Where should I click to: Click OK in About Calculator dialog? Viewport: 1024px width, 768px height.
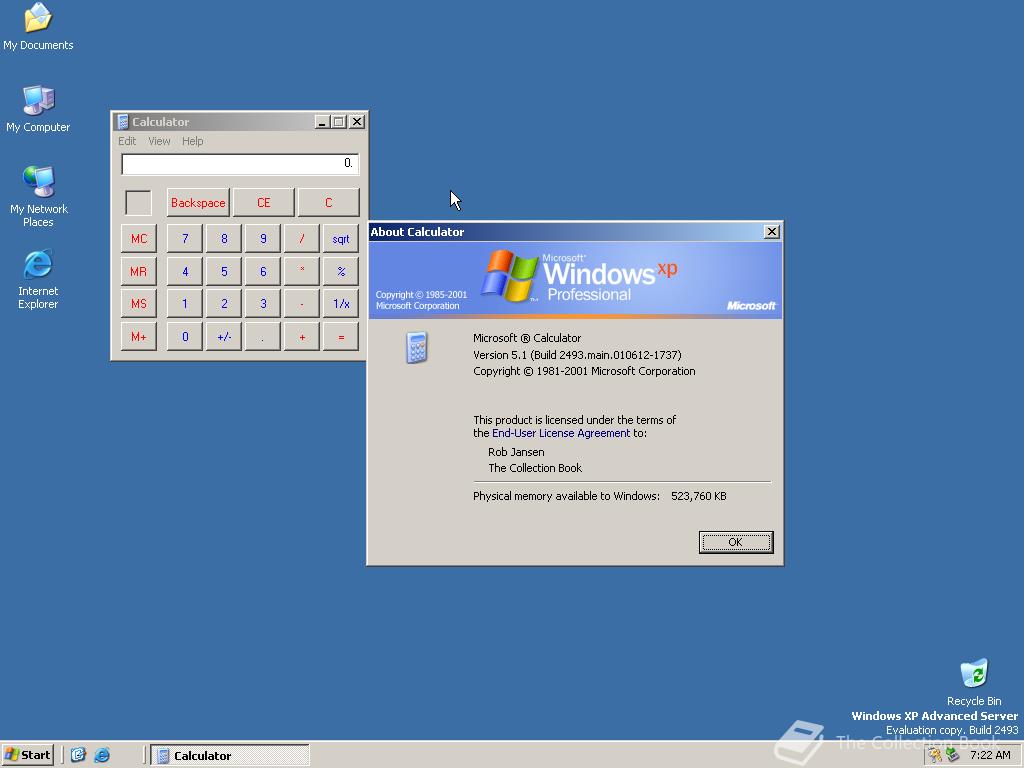tap(735, 542)
